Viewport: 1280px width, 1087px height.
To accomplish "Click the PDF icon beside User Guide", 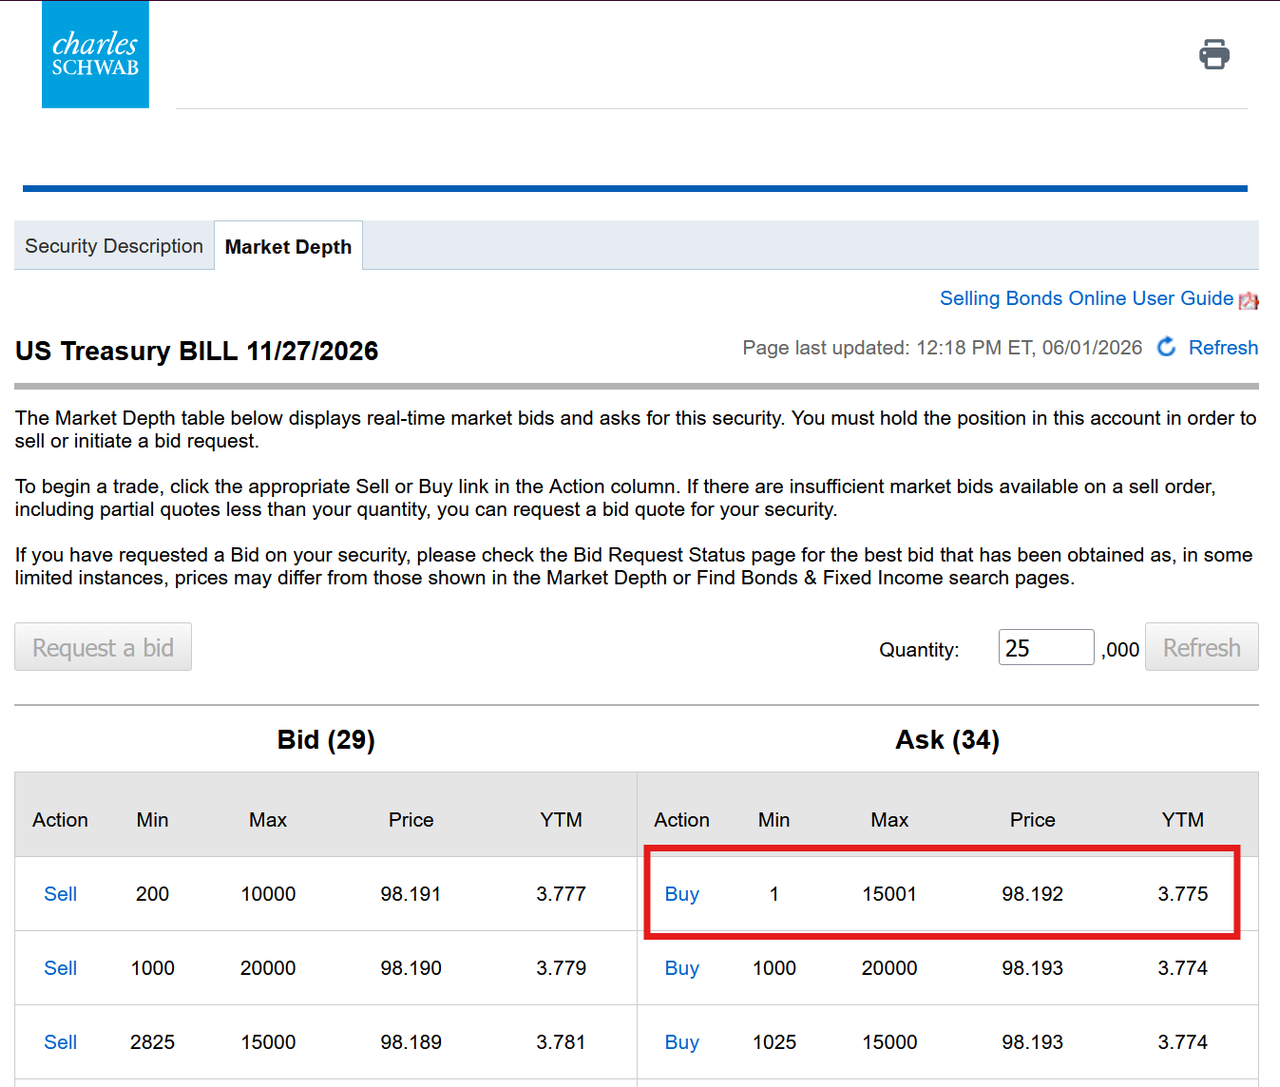I will coord(1248,300).
